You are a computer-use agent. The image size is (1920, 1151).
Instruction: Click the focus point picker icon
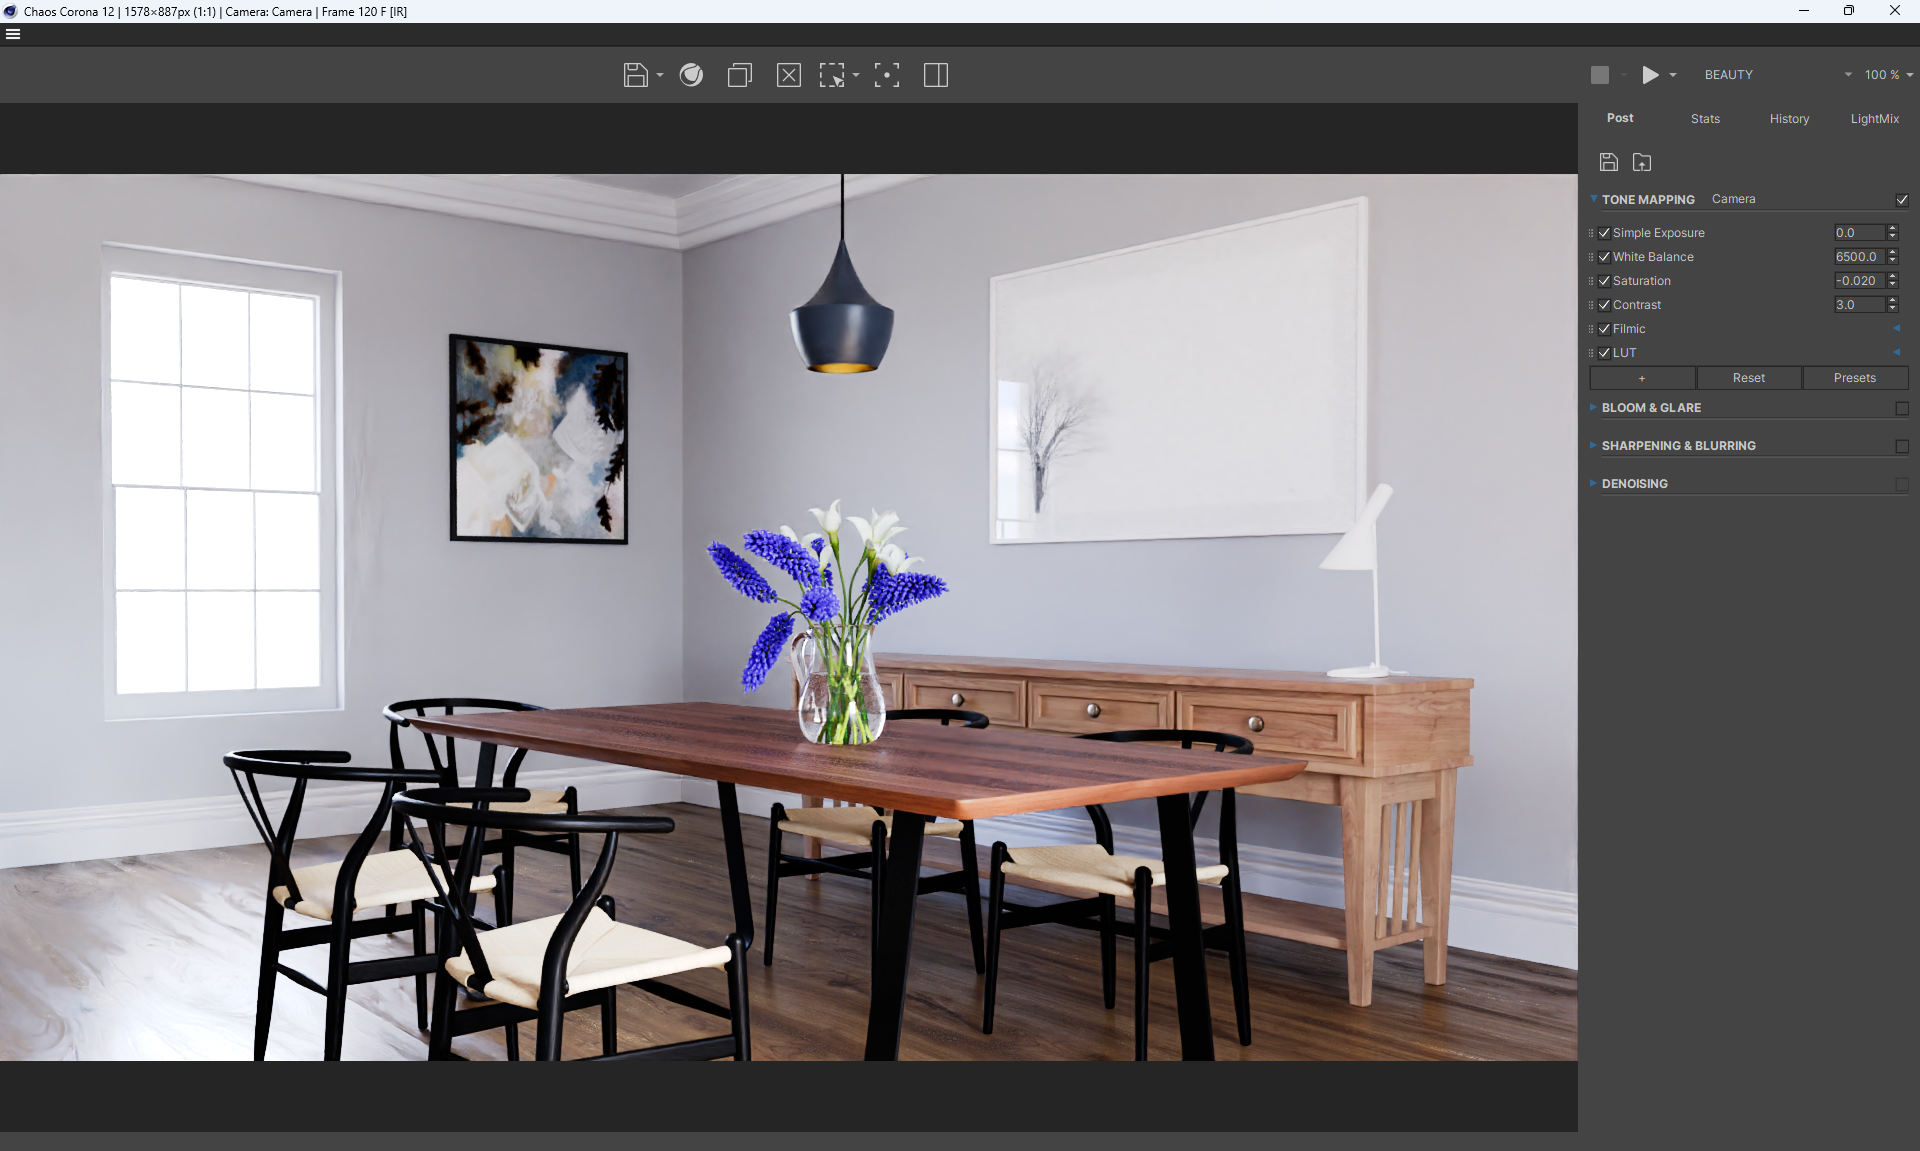[886, 75]
